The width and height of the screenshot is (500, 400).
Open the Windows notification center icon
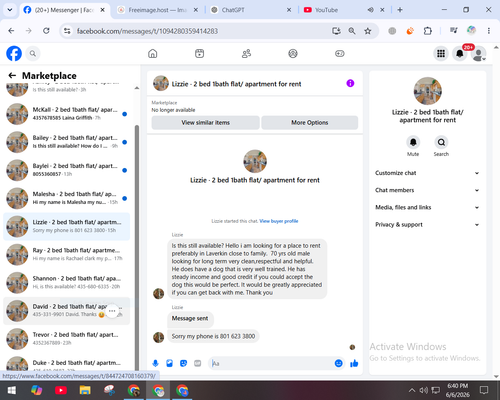coord(484,390)
